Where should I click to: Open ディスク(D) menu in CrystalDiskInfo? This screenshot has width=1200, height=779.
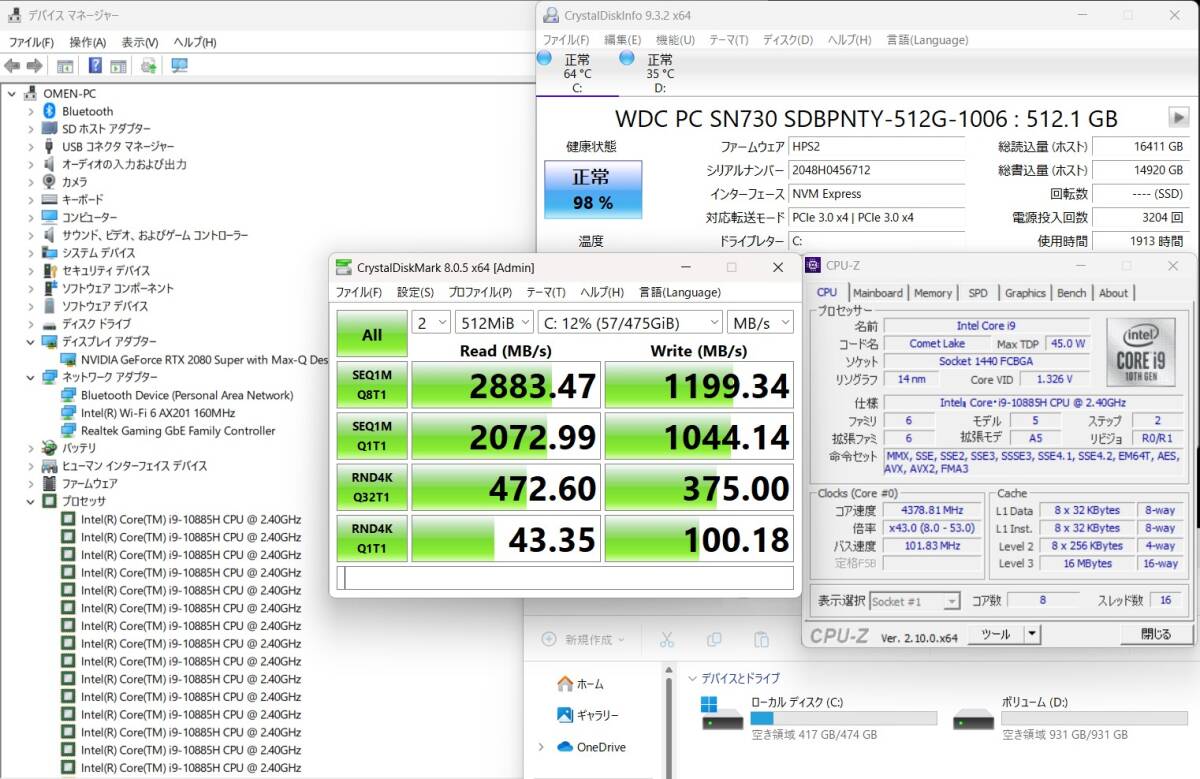[x=788, y=40]
